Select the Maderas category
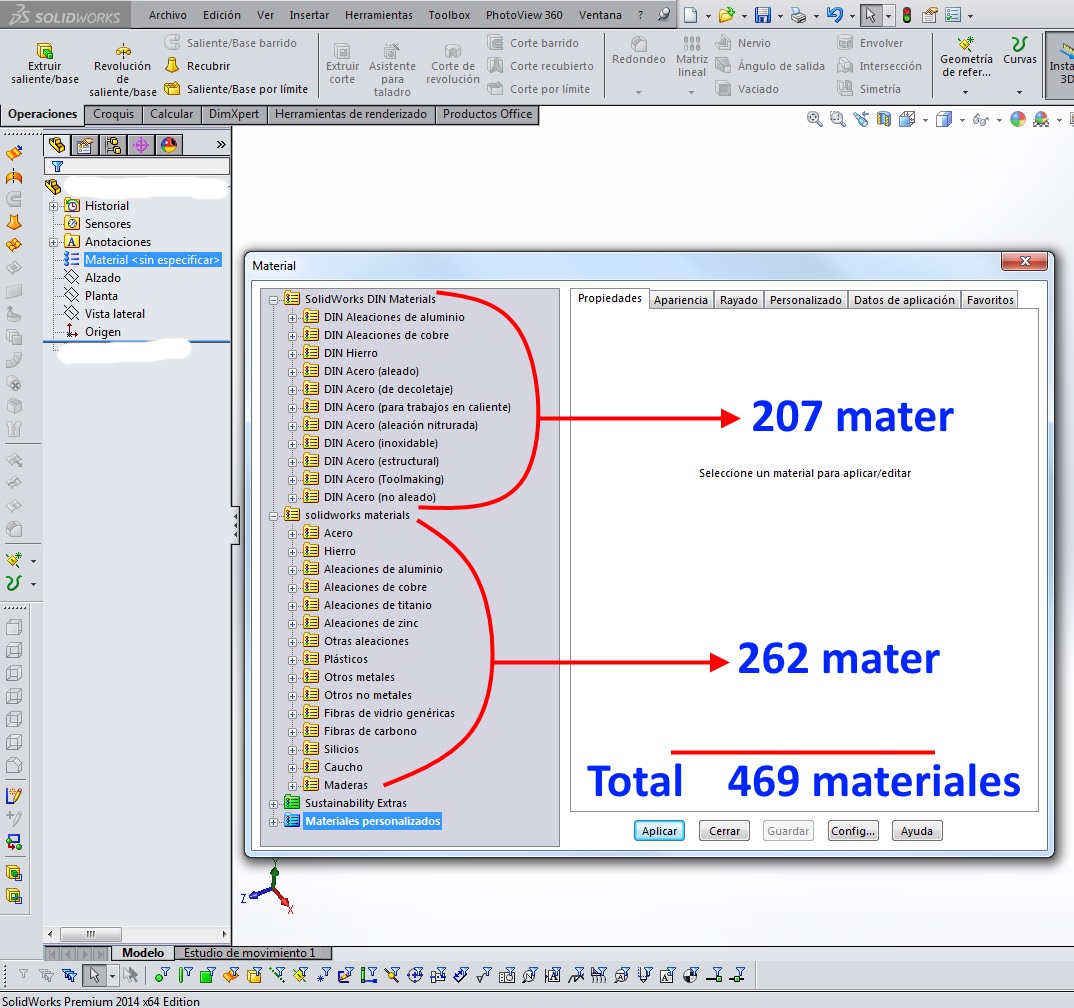The width and height of the screenshot is (1074, 1008). pyautogui.click(x=345, y=785)
